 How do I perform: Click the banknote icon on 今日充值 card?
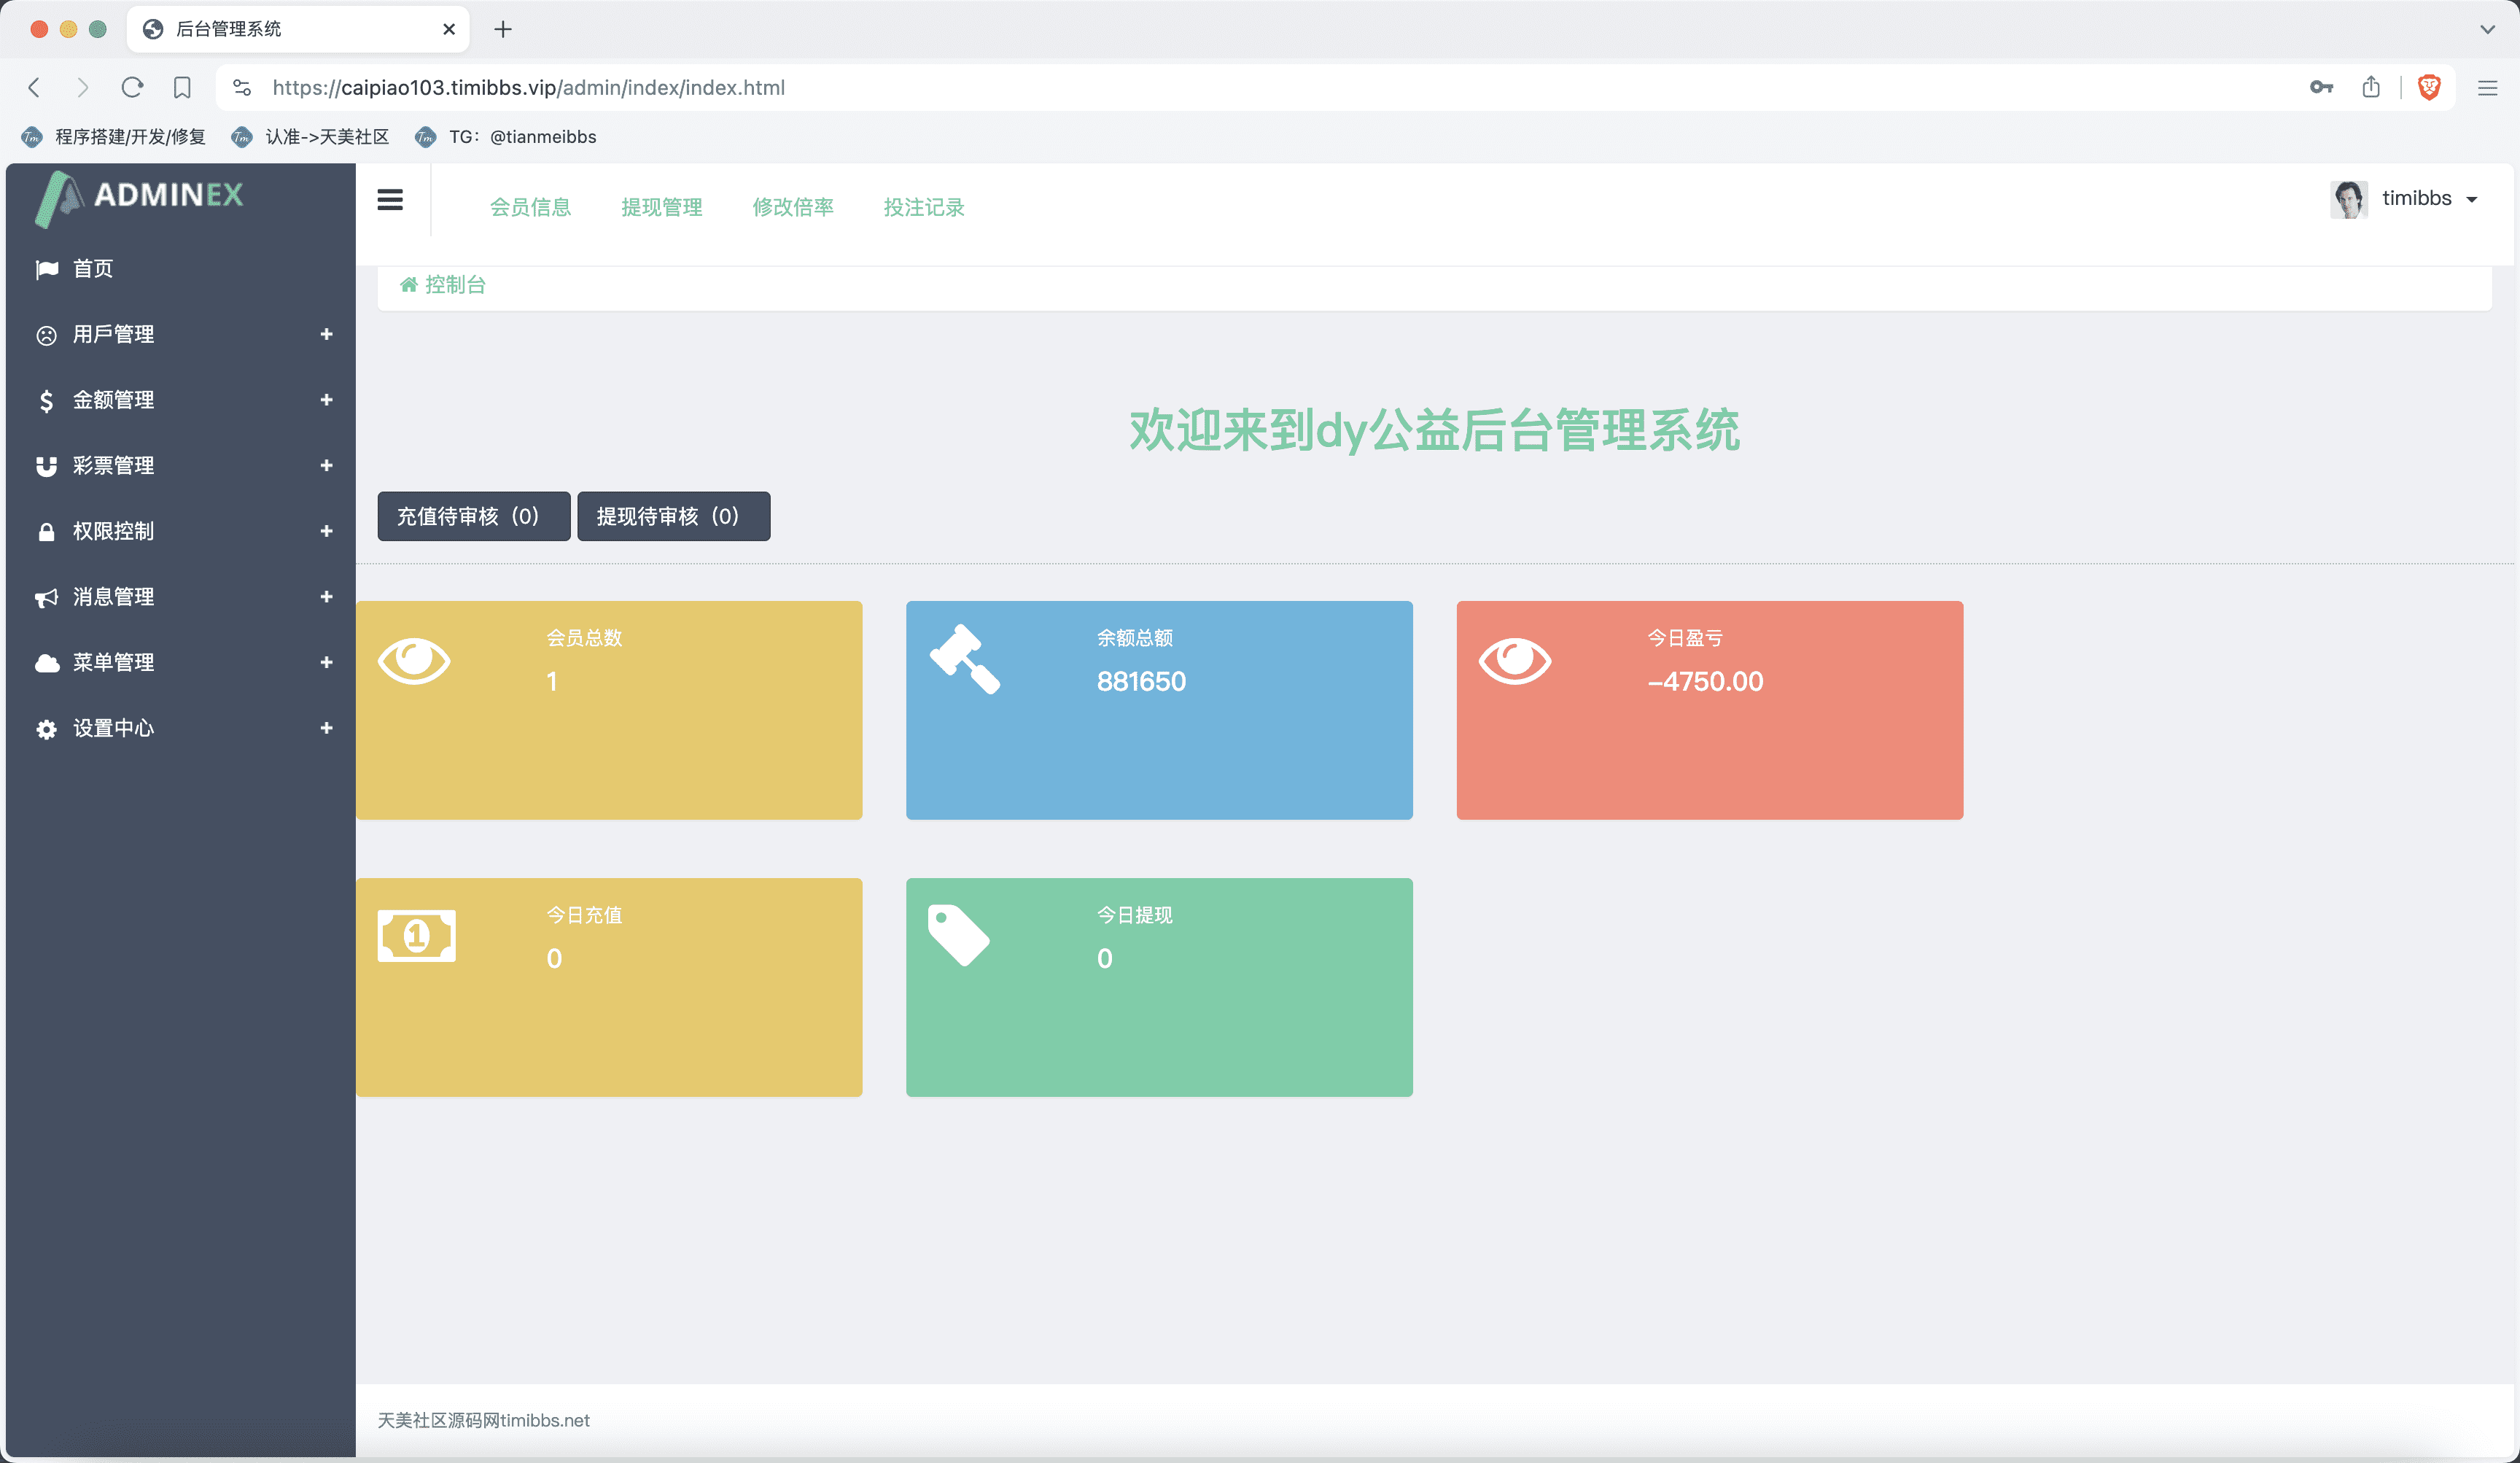coord(416,936)
